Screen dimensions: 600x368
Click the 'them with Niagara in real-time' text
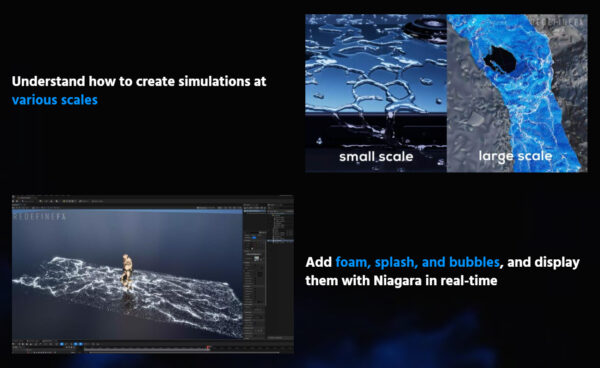coord(401,281)
